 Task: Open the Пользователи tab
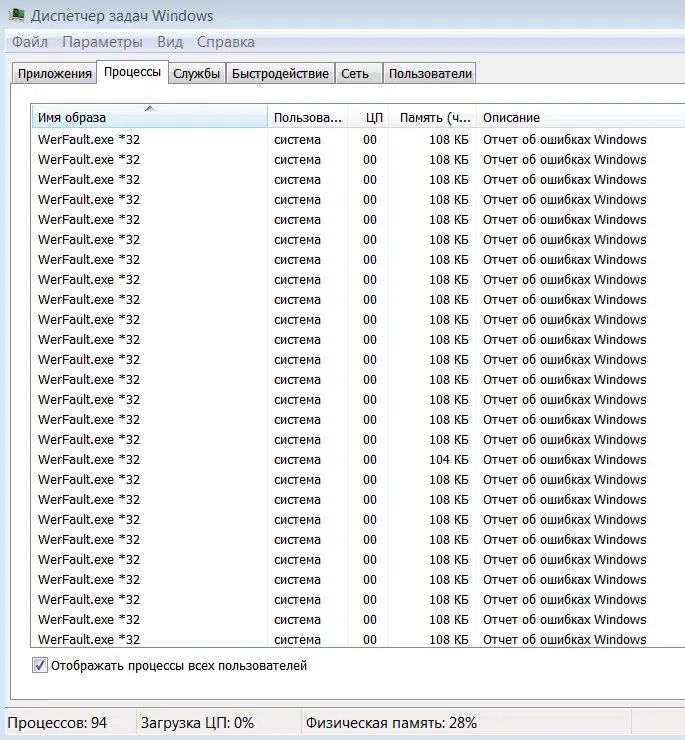(x=430, y=74)
